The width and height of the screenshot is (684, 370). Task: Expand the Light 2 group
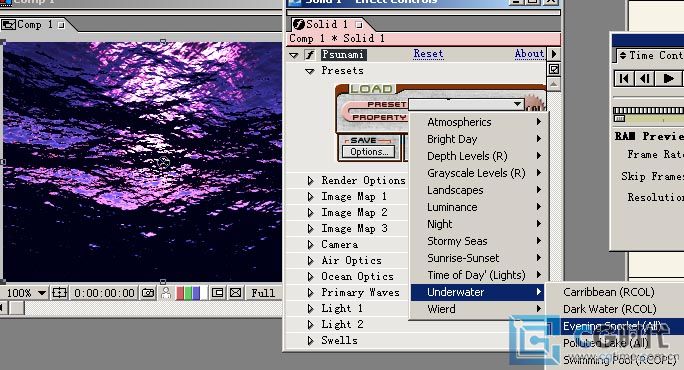(310, 325)
